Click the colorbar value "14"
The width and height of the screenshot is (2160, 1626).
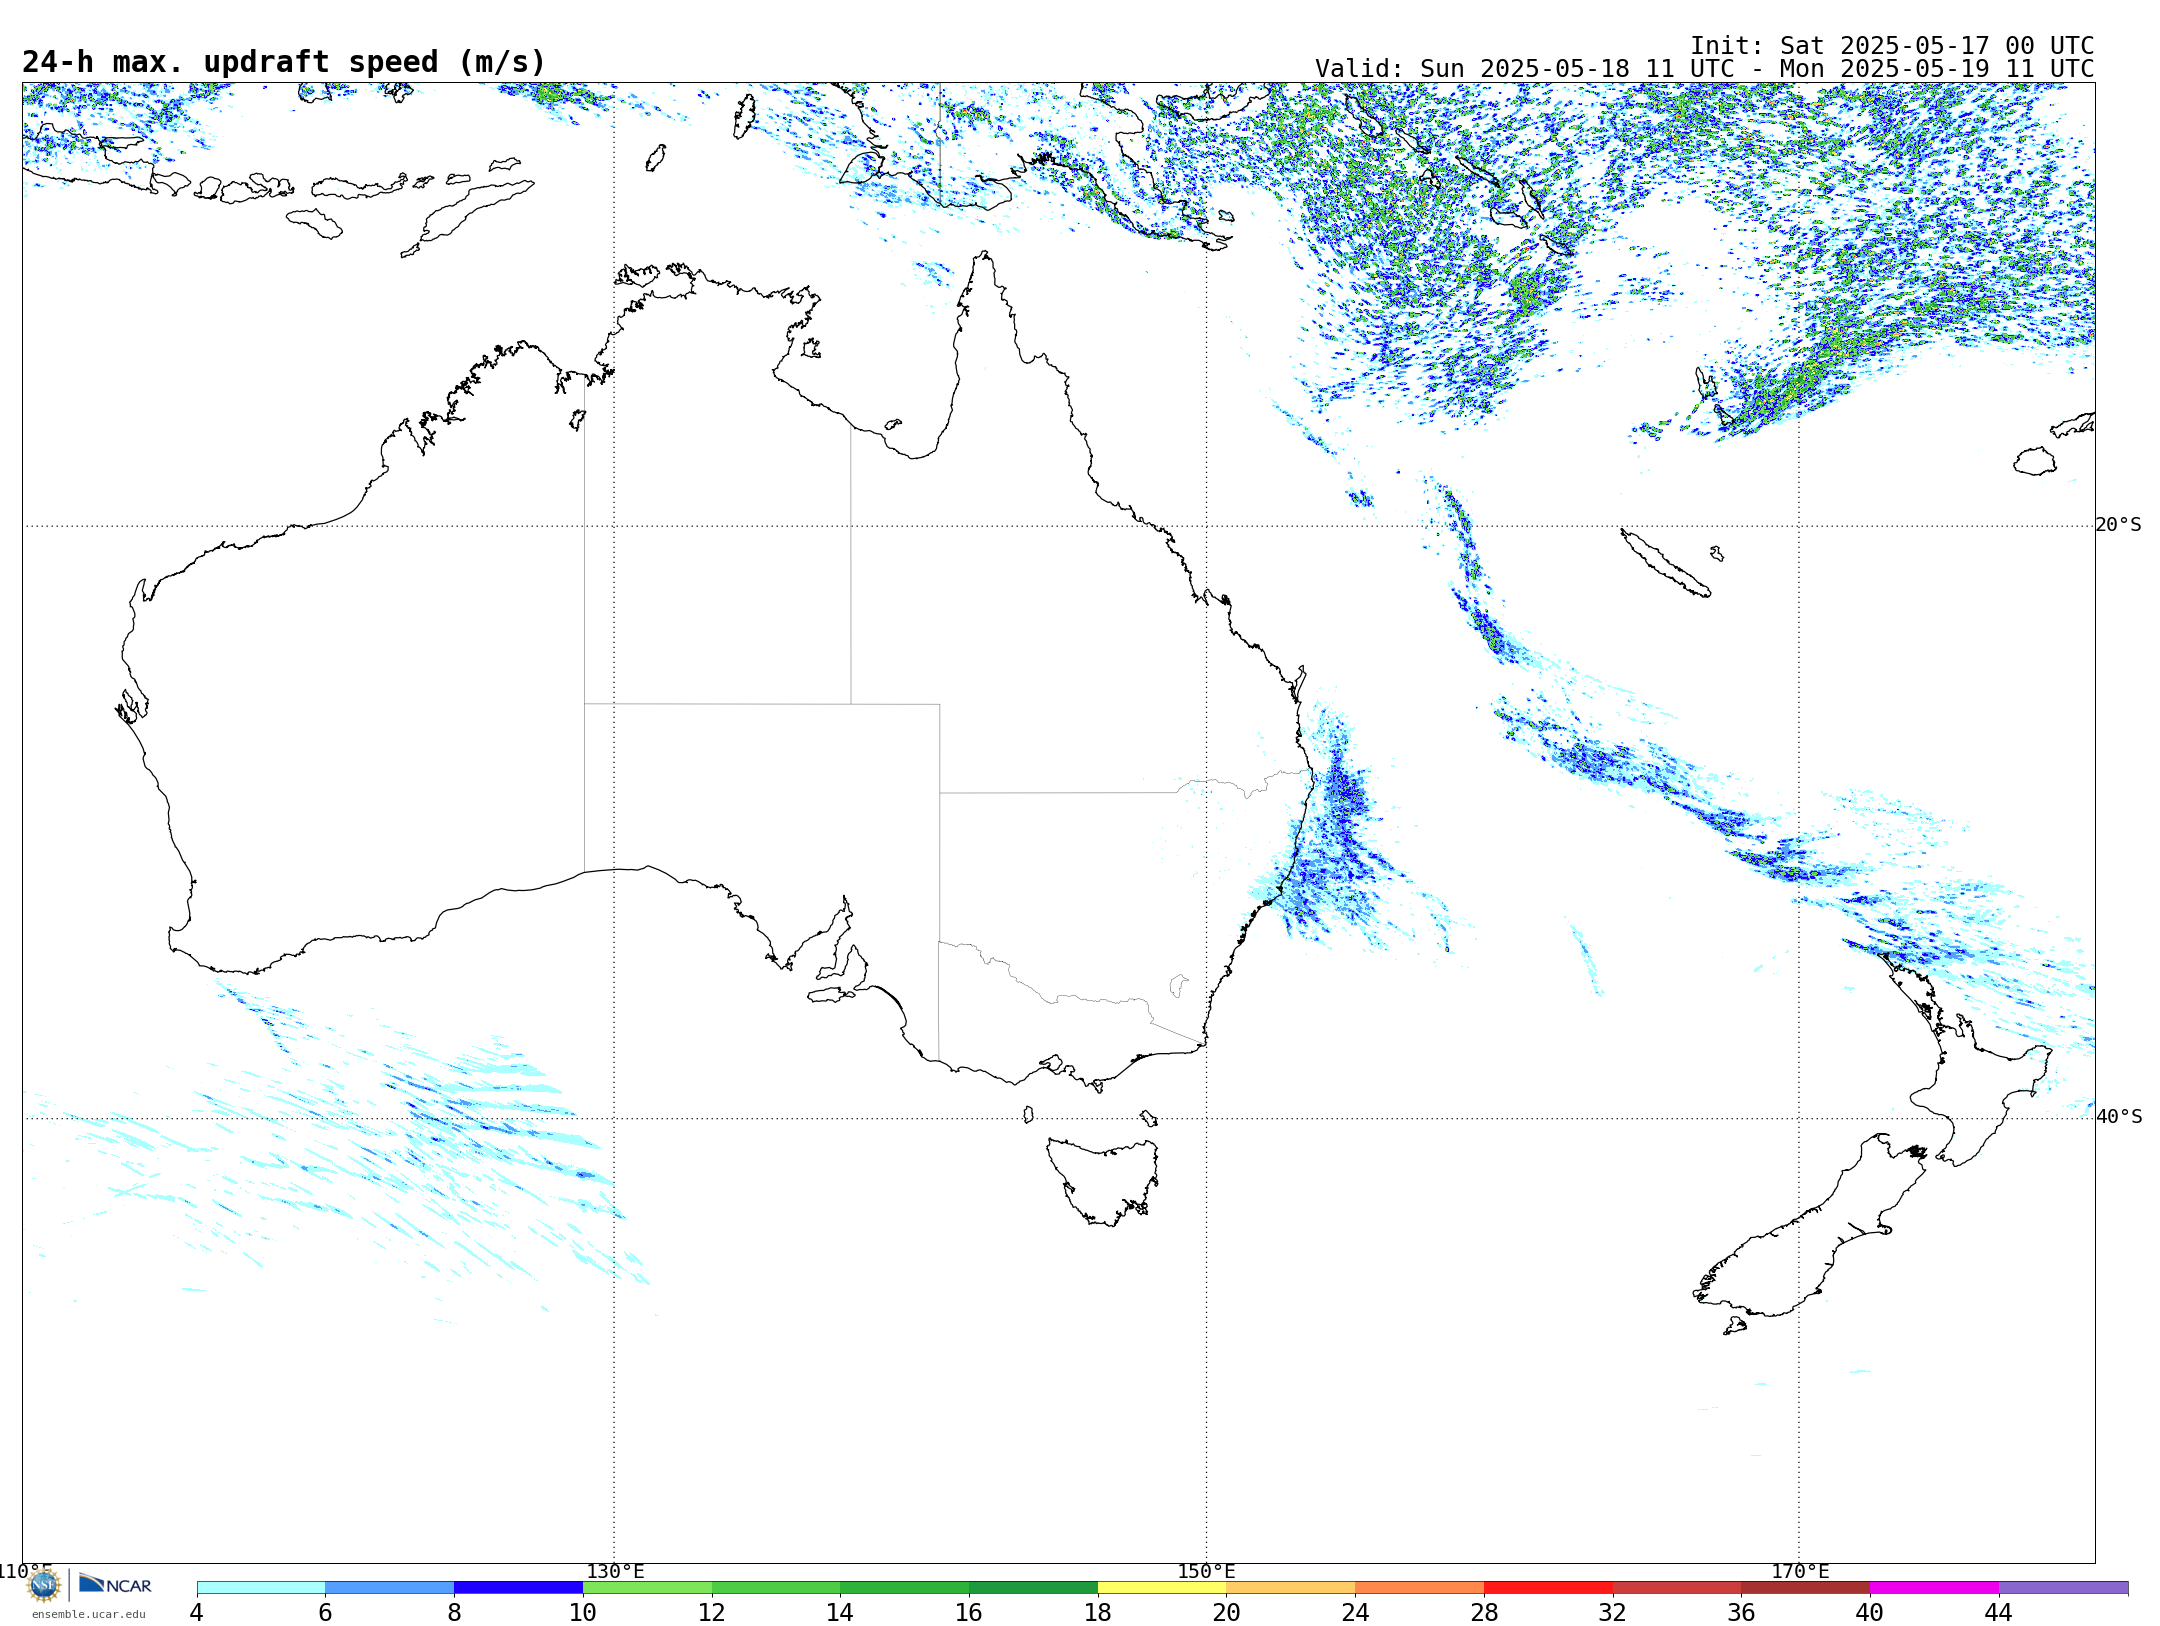click(840, 1612)
